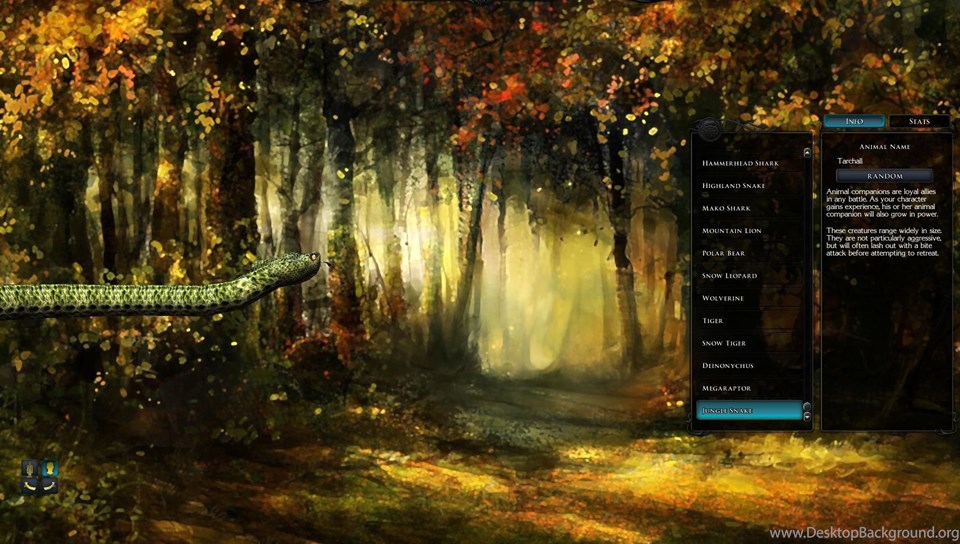Click the animal list scroll-up arrow
This screenshot has height=544, width=960.
click(807, 153)
